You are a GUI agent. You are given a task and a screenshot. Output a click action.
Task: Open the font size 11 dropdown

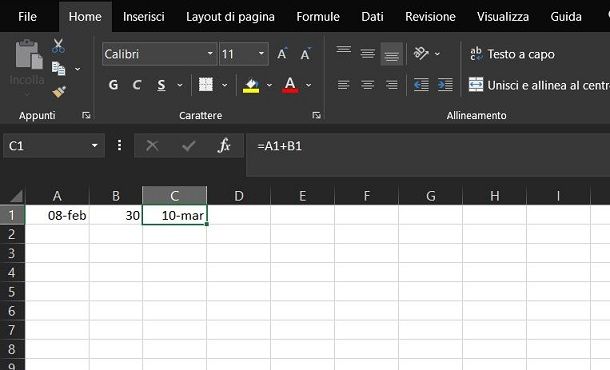click(261, 54)
